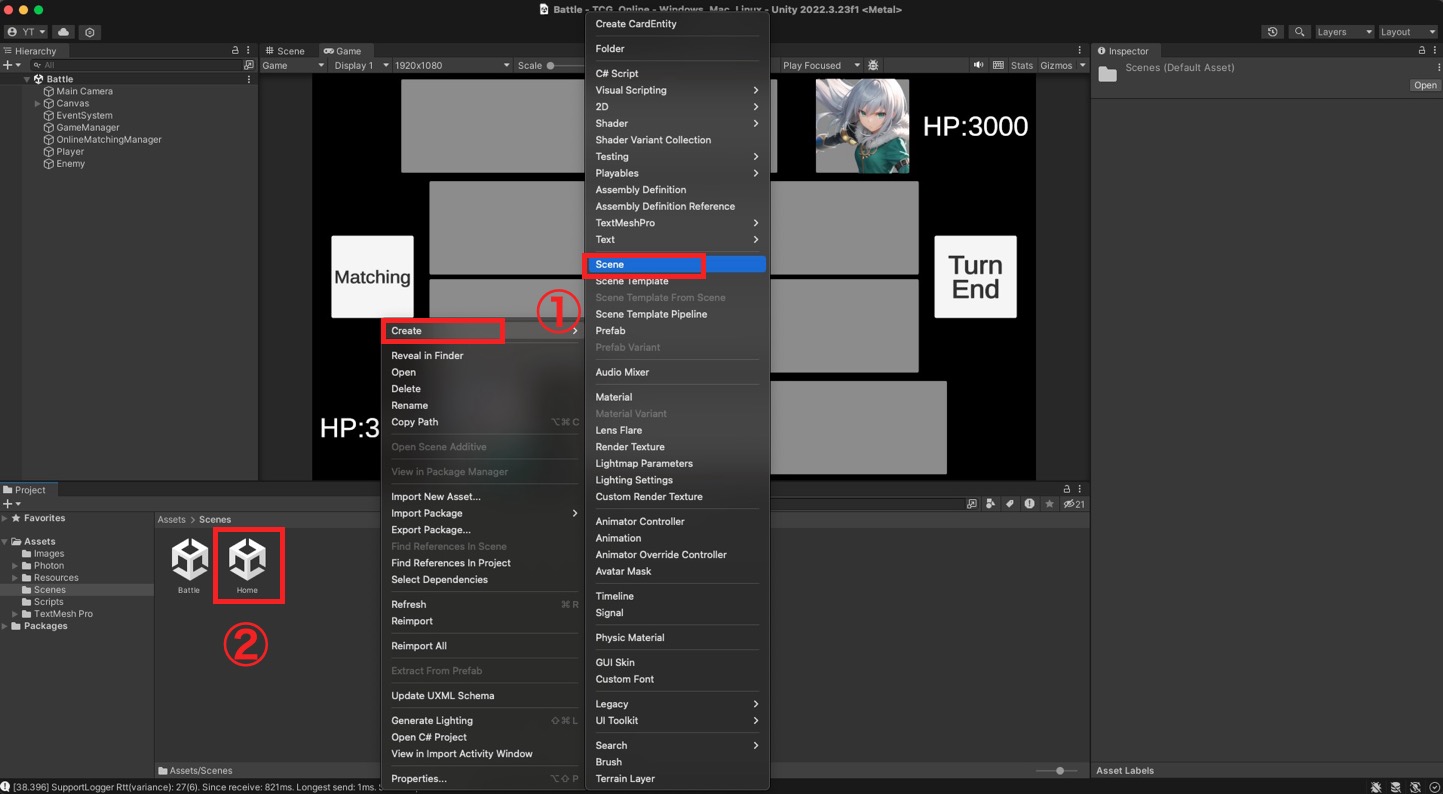
Task: Toggle the Mute Audio speaker in Game view
Action: pos(978,66)
